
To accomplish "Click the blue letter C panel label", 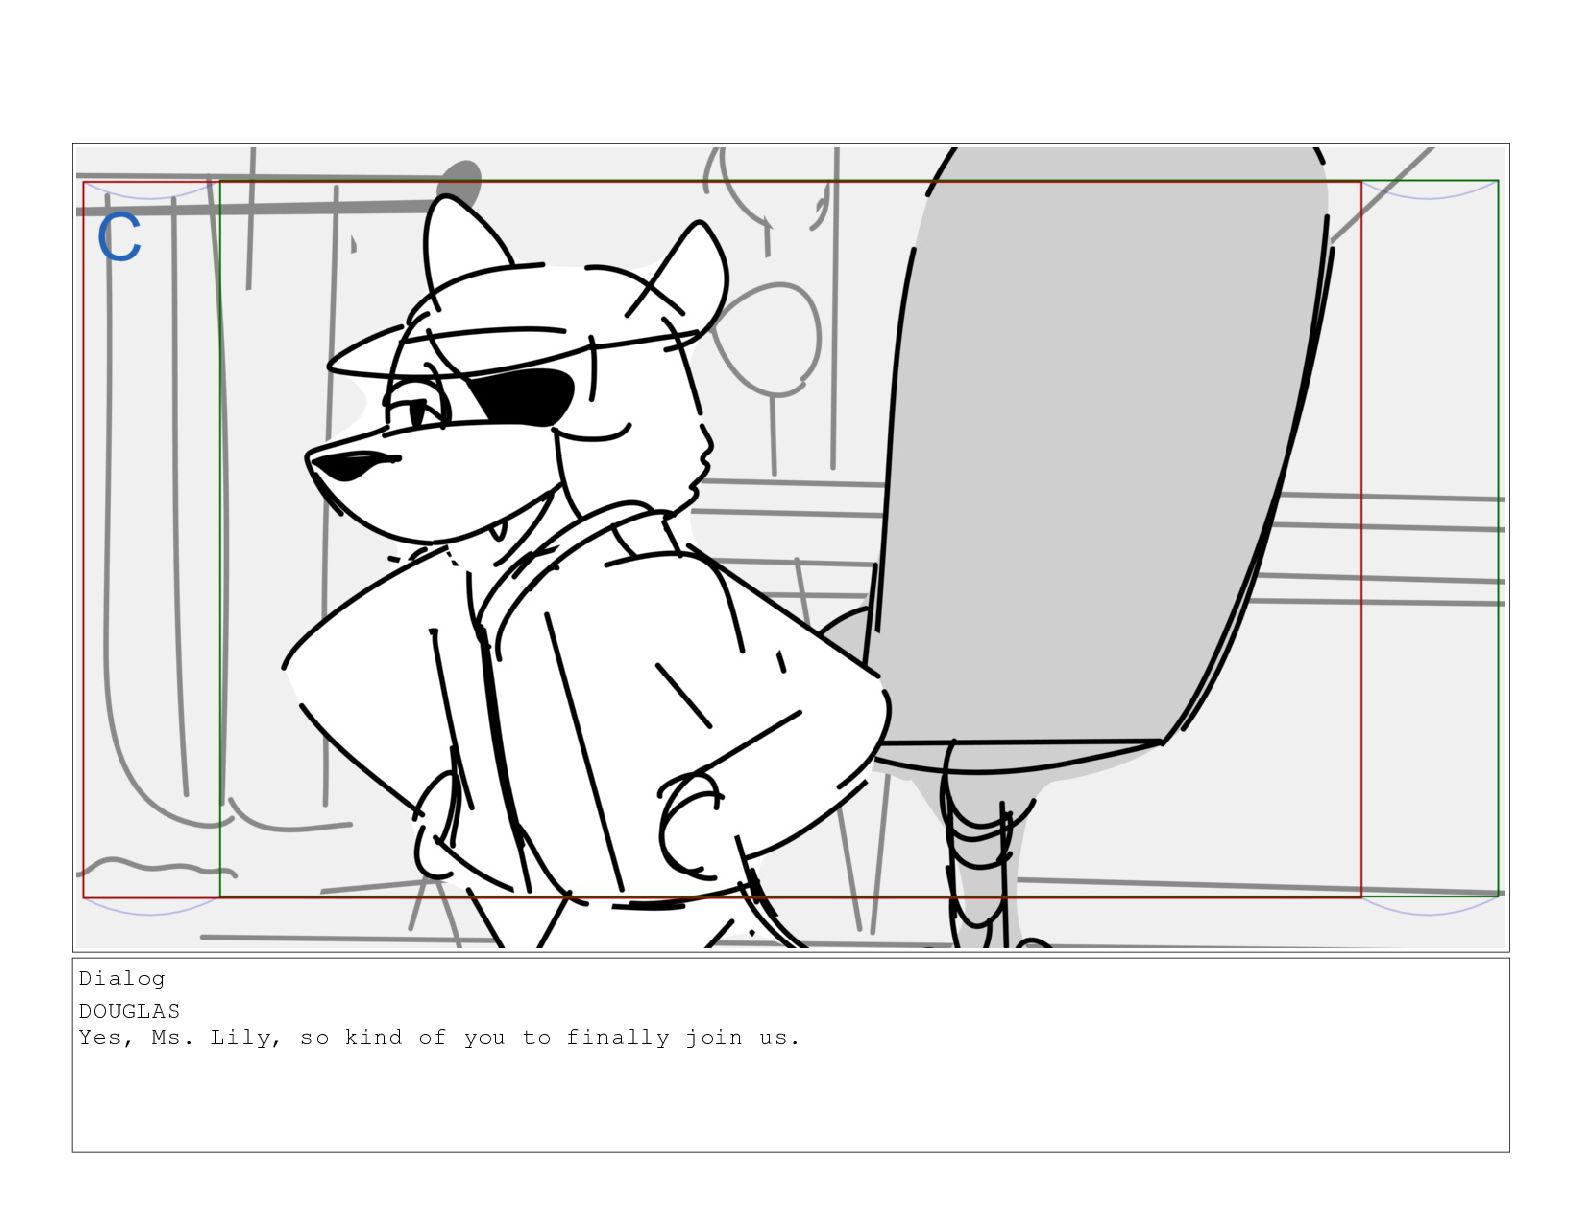I will pos(120,238).
